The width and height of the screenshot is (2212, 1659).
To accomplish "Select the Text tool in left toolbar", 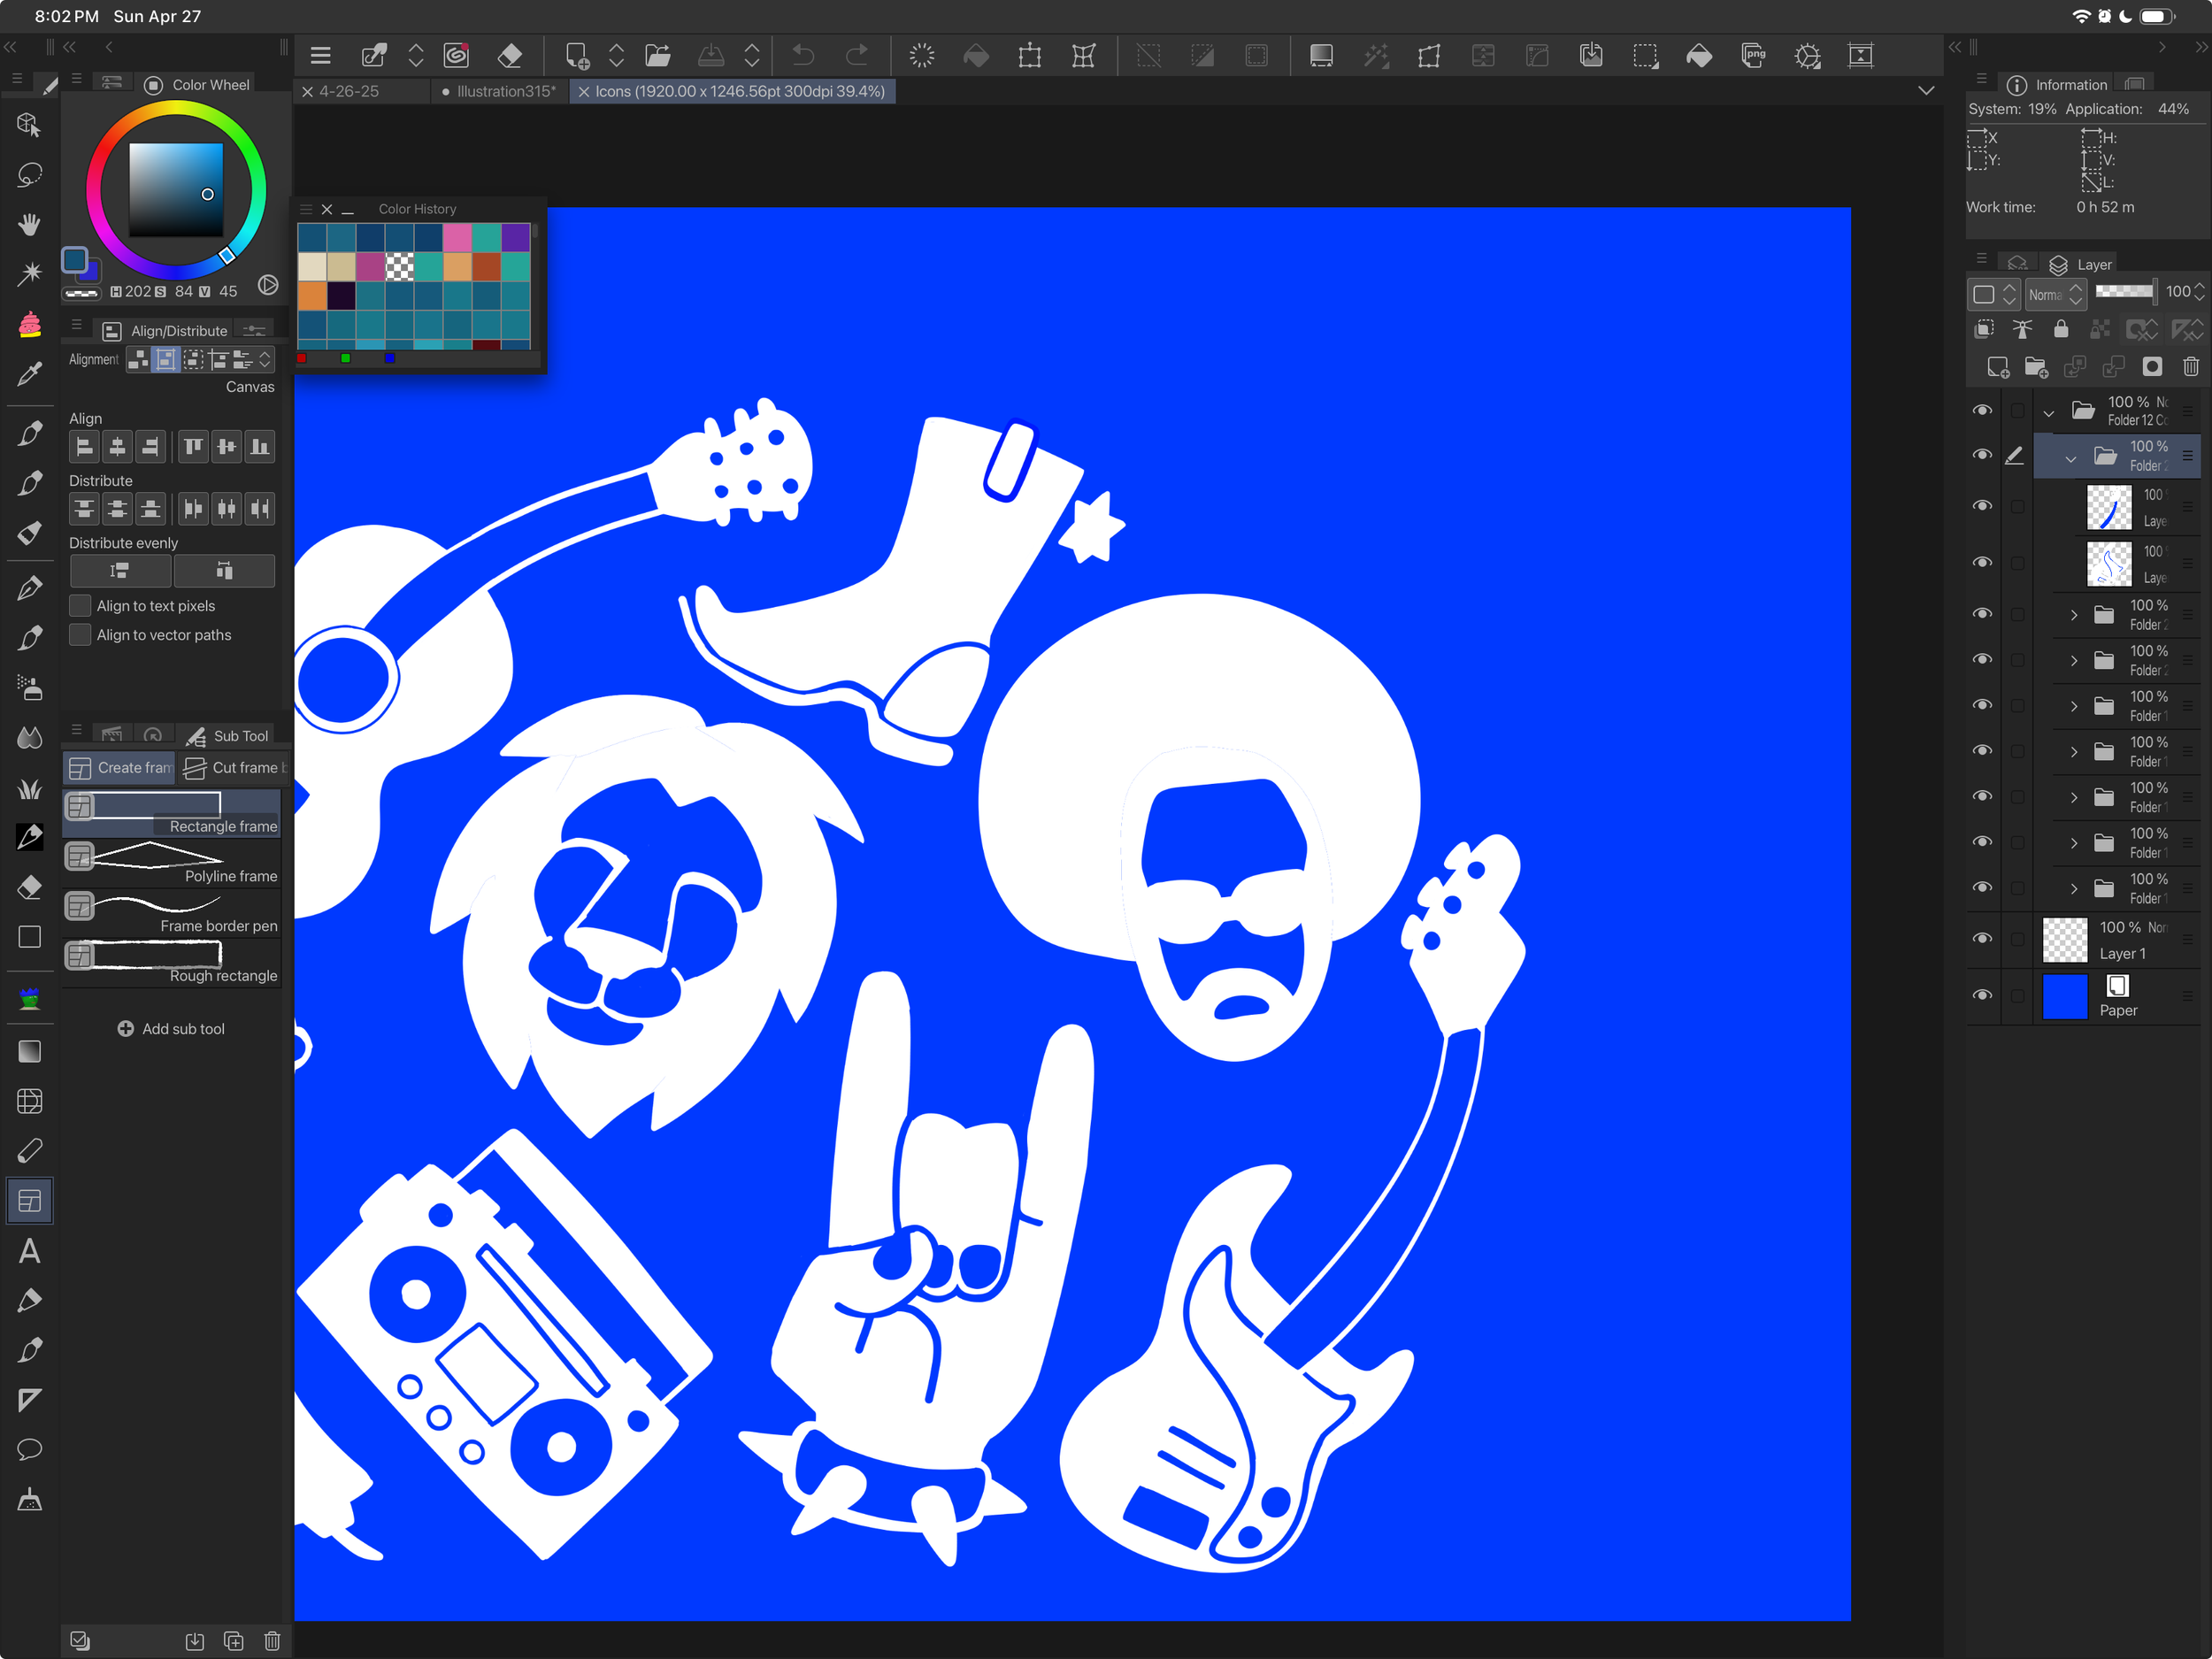I will coord(29,1251).
